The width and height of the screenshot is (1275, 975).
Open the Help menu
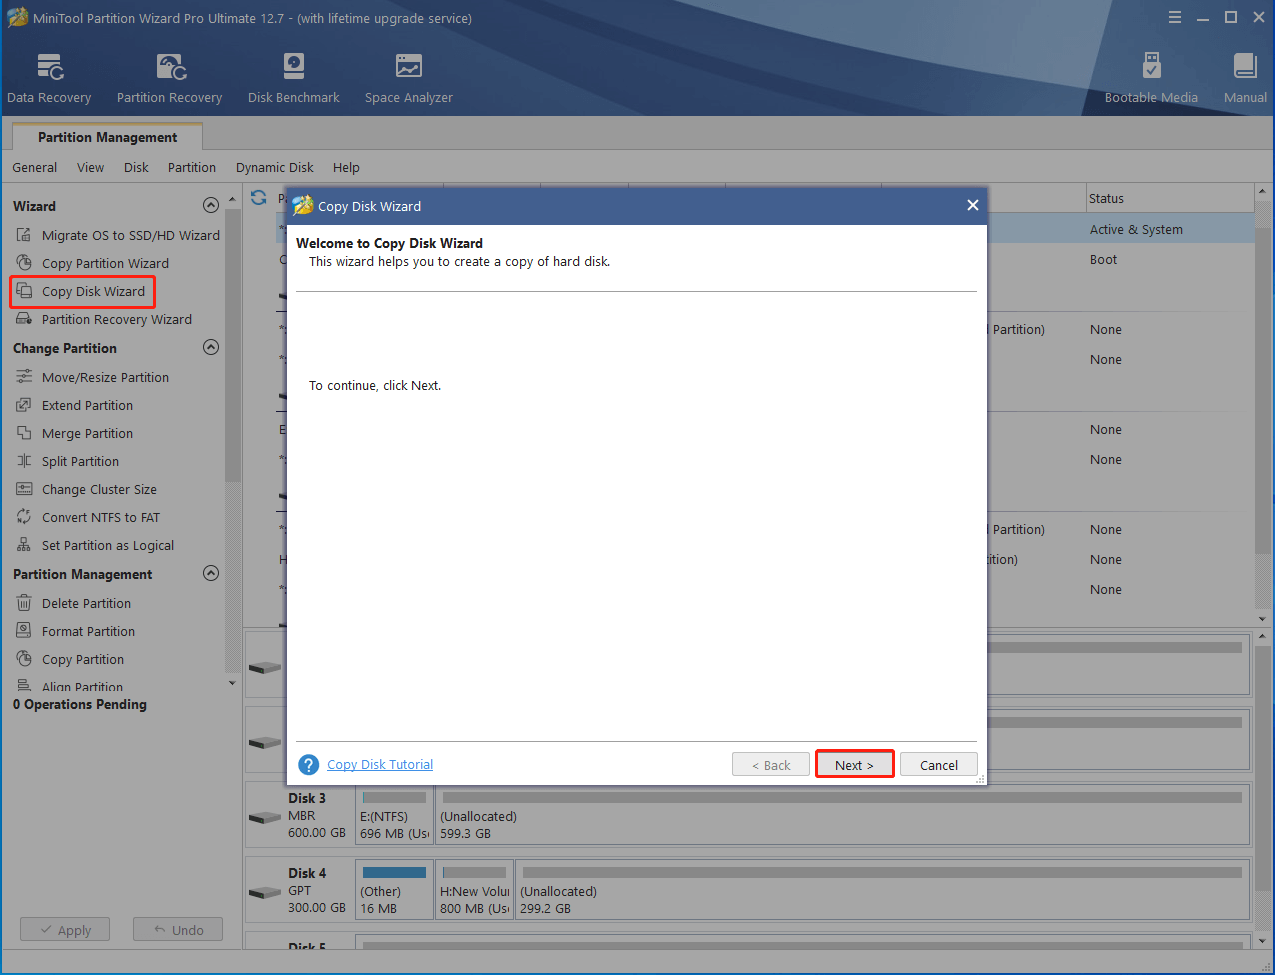pyautogui.click(x=346, y=167)
